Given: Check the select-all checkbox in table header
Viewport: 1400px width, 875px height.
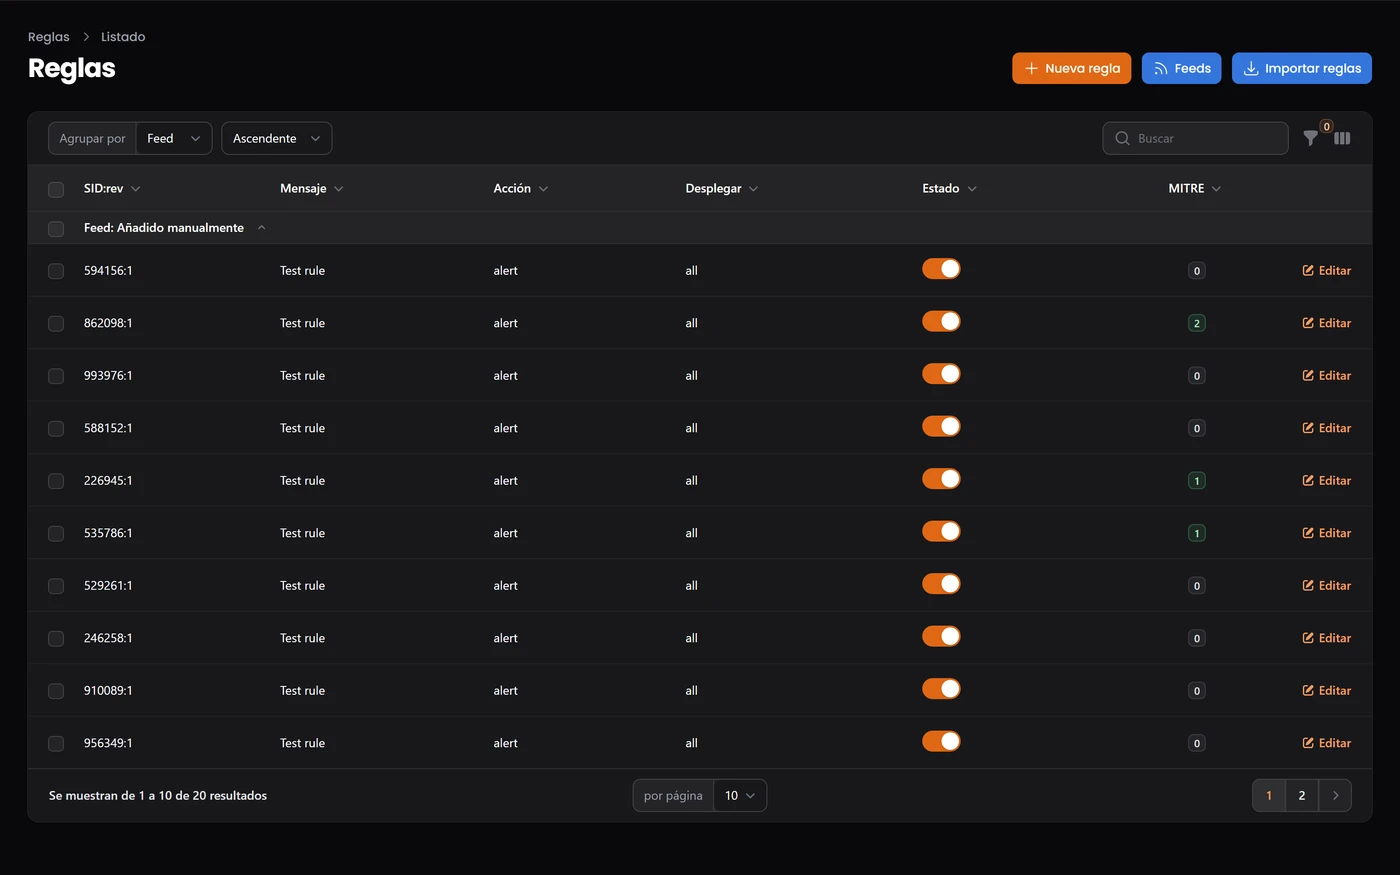Looking at the screenshot, I should tap(56, 189).
